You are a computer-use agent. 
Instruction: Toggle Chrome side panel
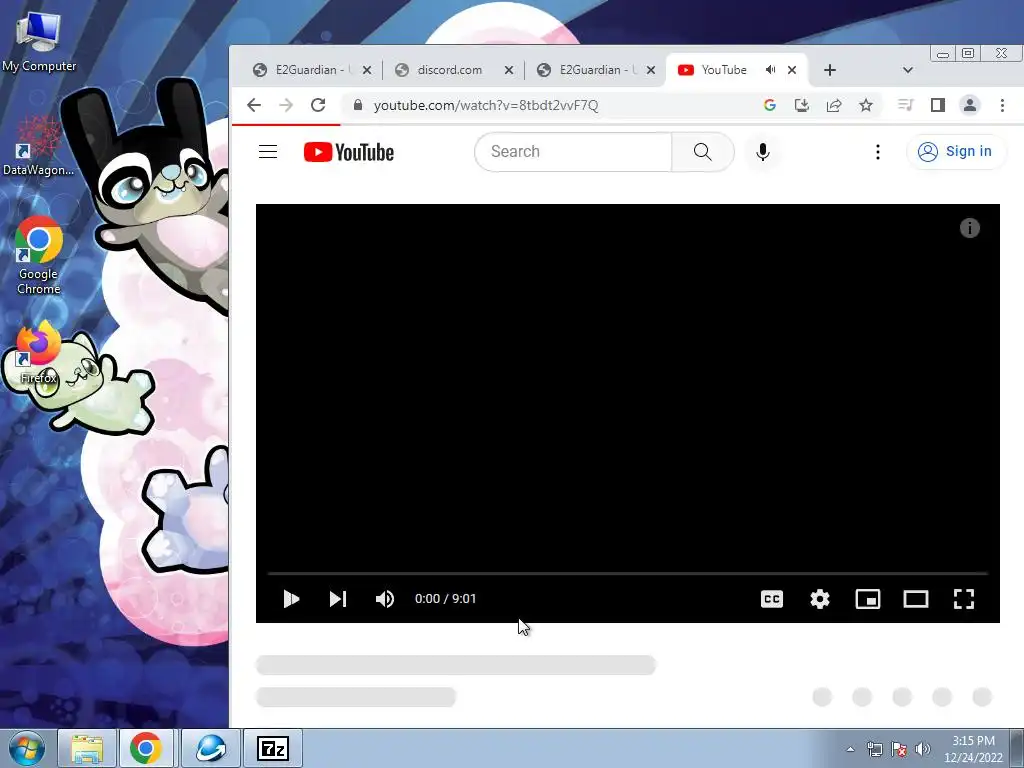(x=938, y=105)
